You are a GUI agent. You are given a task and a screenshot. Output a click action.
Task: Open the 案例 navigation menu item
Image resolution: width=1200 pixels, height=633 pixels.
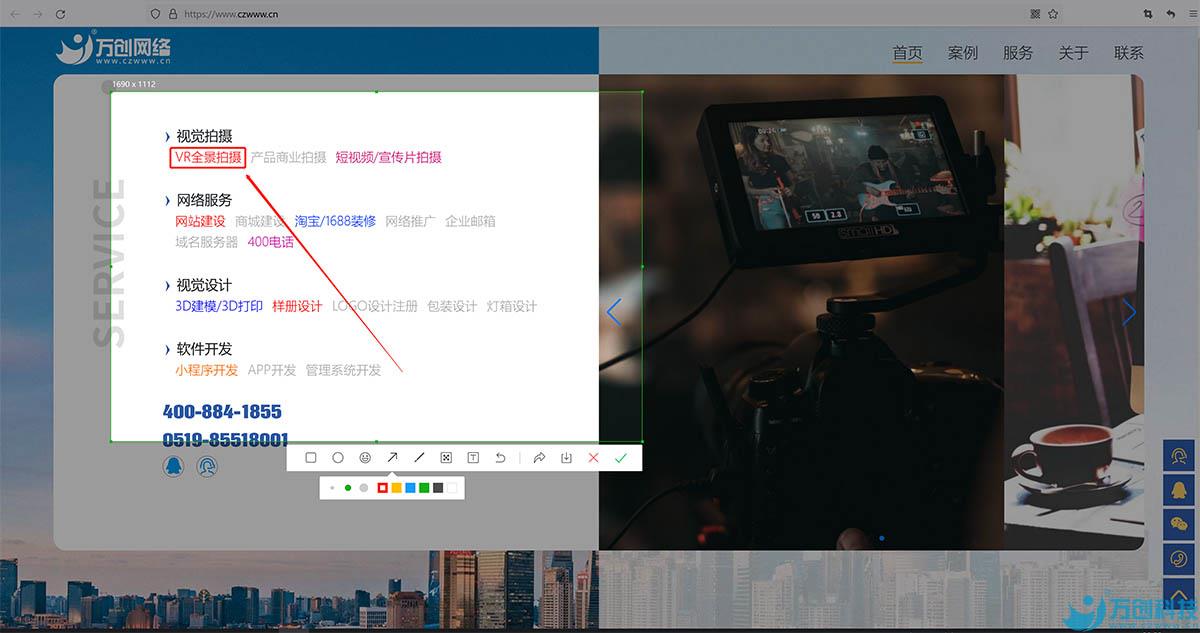[x=962, y=53]
